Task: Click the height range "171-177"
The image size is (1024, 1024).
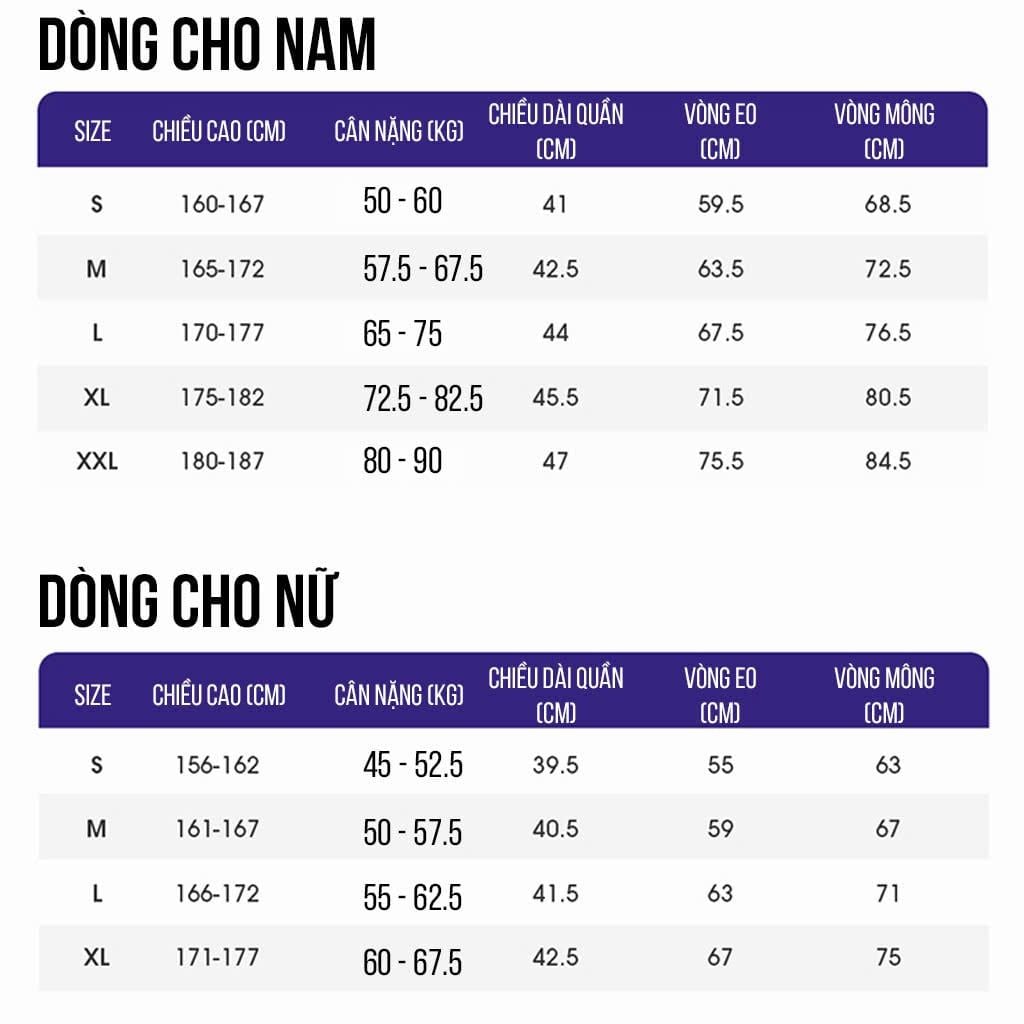Action: [217, 957]
